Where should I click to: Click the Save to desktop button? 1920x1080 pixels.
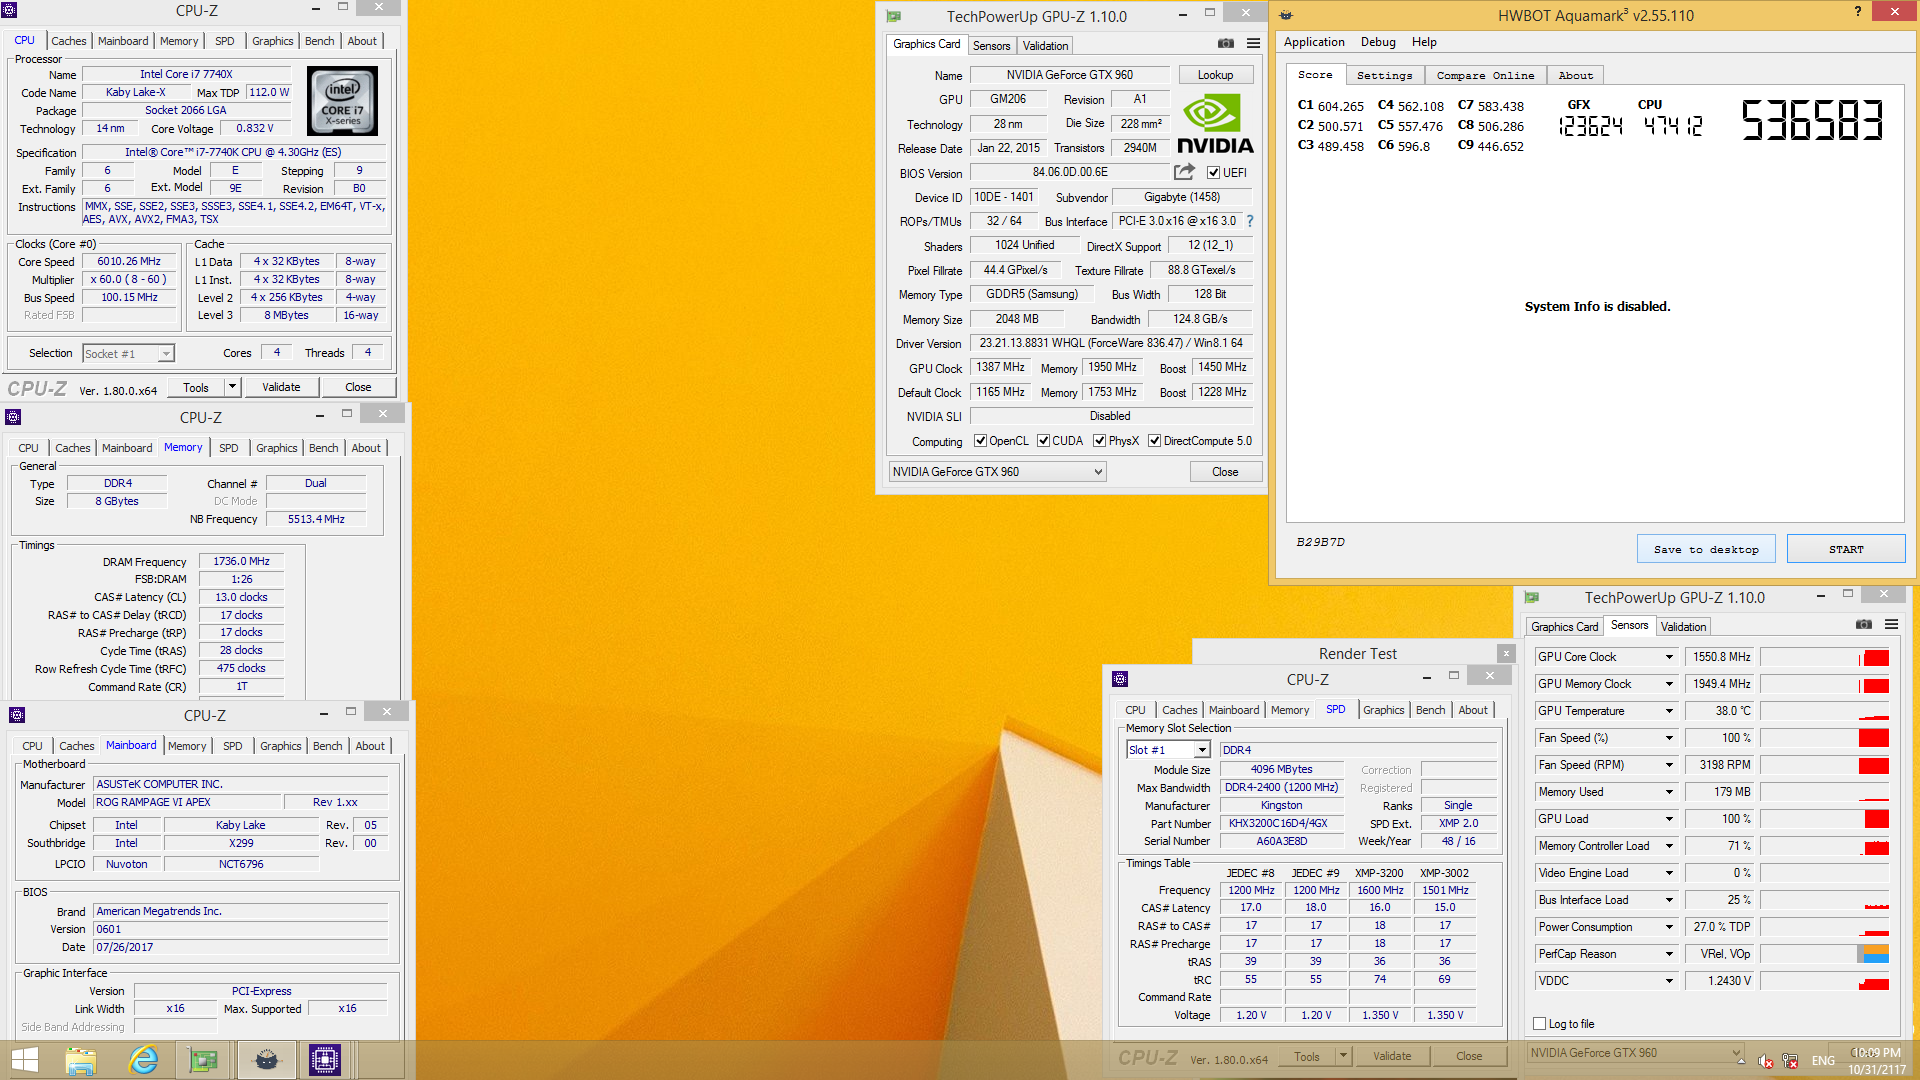(x=1706, y=549)
